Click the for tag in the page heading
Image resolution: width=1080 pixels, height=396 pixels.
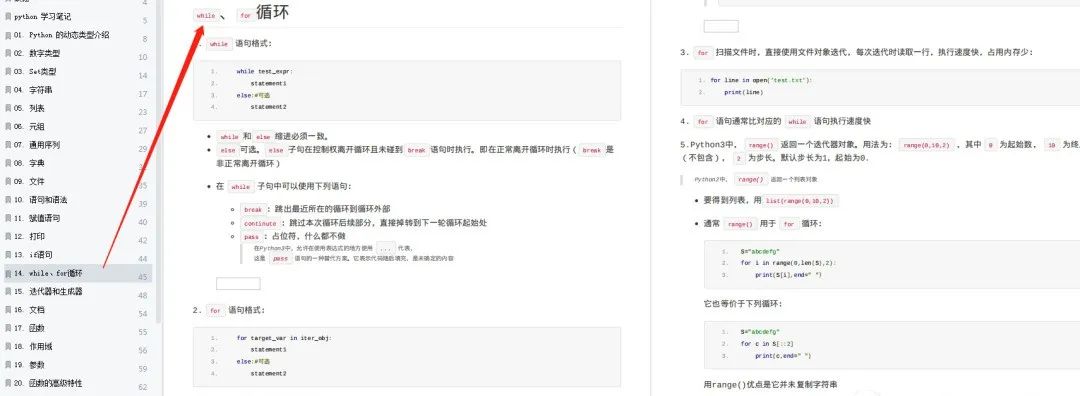246,15
